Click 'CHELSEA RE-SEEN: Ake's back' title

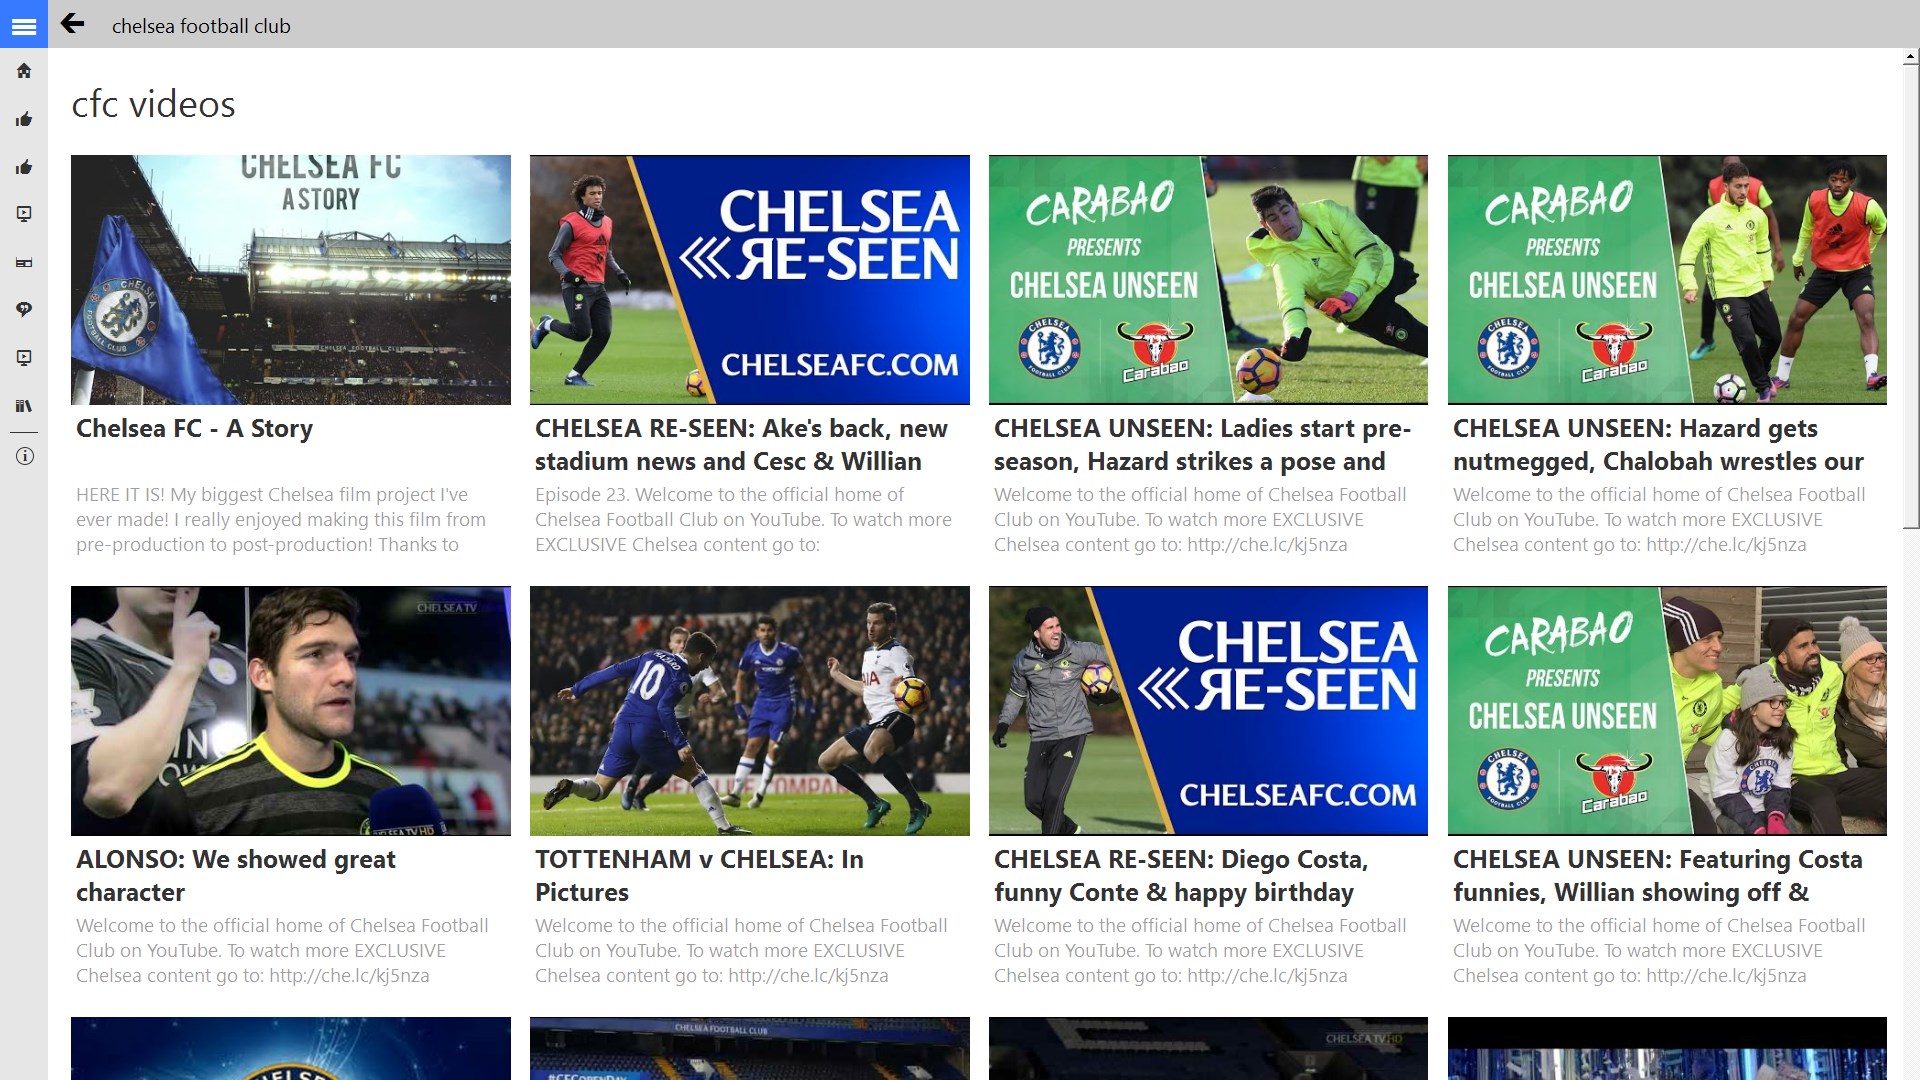(x=741, y=445)
